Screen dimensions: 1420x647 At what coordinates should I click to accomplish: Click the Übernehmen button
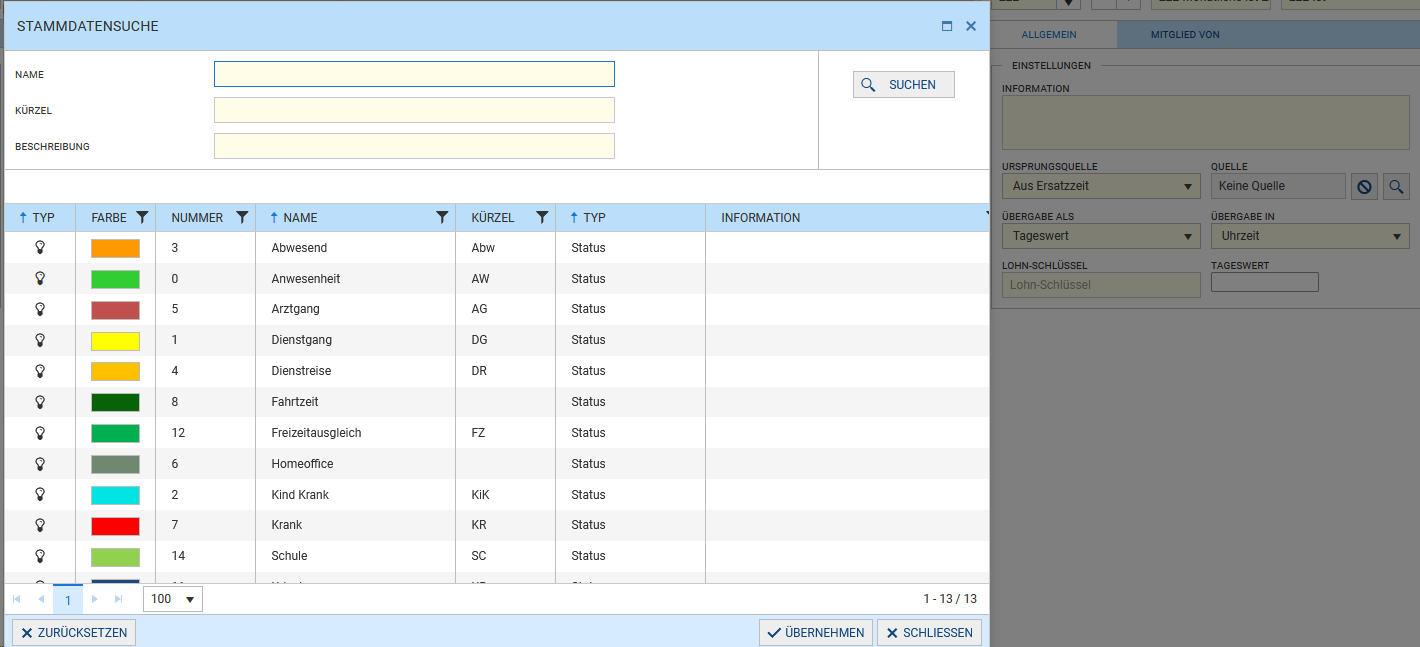[815, 633]
